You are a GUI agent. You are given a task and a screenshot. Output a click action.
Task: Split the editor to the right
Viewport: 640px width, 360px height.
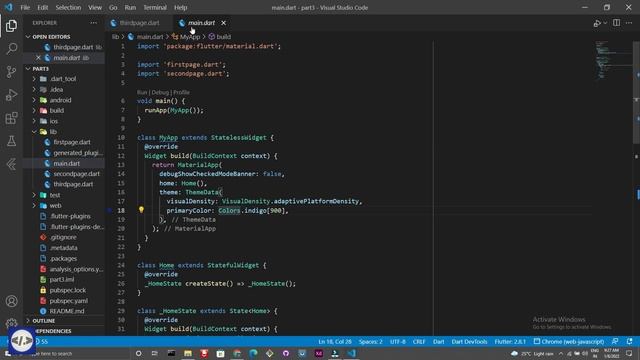coord(616,23)
